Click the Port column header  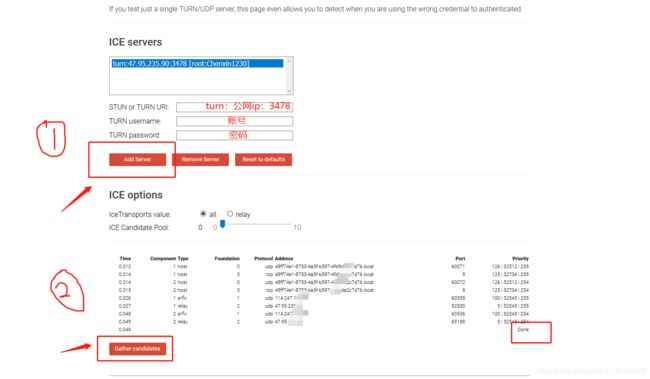tap(460, 258)
